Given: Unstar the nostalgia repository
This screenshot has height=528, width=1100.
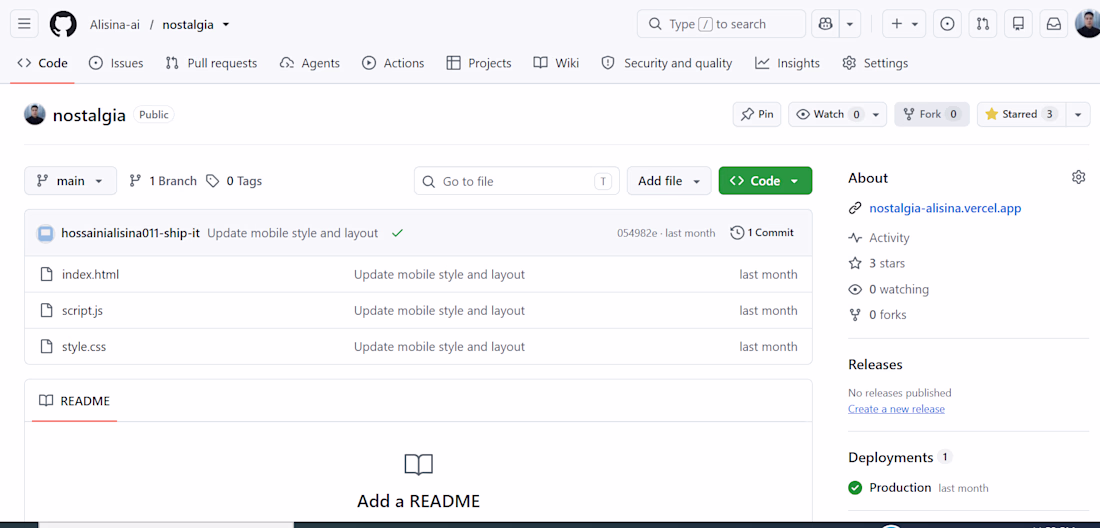Looking at the screenshot, I should 1021,114.
